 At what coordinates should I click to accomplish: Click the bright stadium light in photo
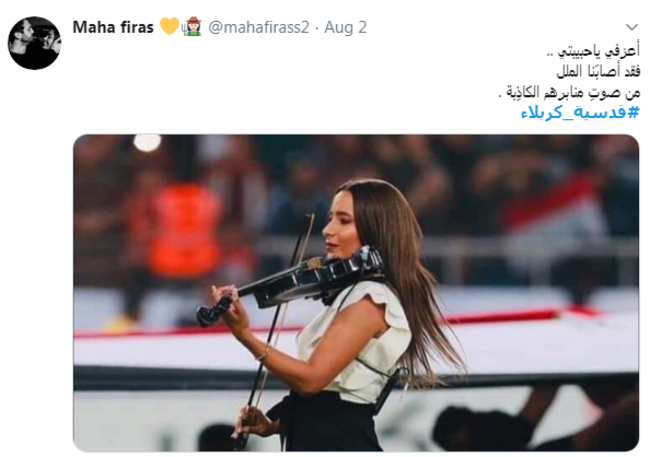click(x=147, y=142)
